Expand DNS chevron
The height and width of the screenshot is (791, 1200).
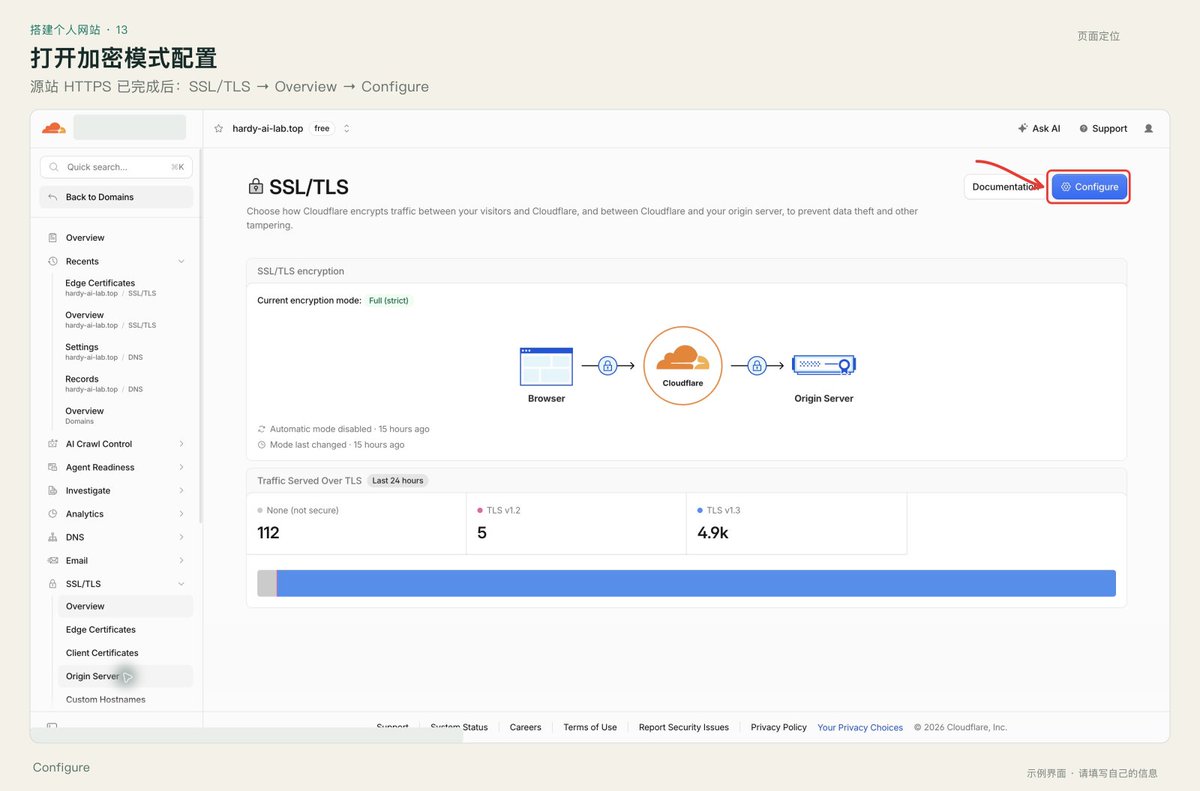(181, 537)
